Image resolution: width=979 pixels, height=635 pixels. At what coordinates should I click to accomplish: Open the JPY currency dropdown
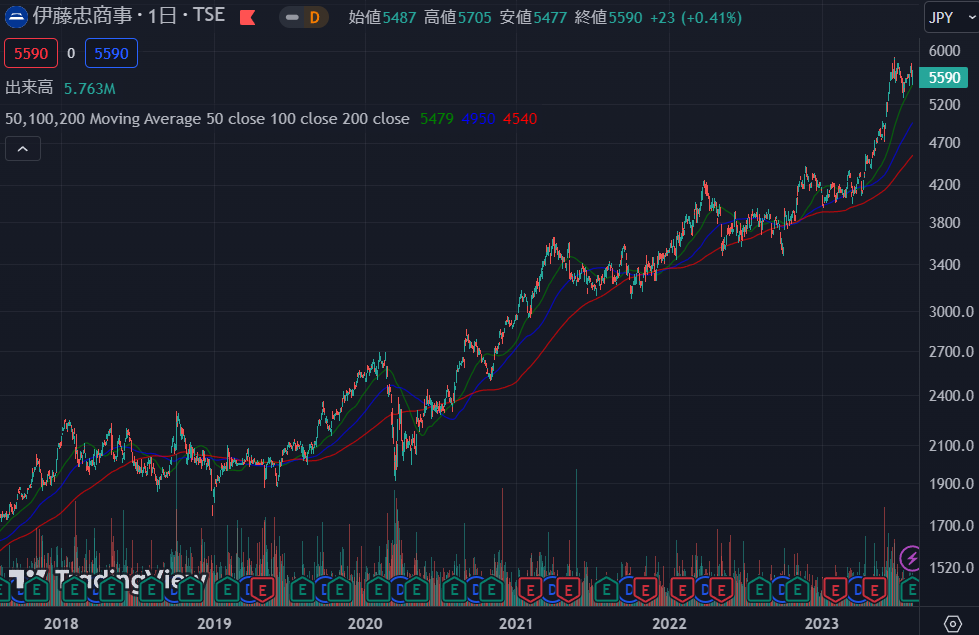pyautogui.click(x=951, y=17)
